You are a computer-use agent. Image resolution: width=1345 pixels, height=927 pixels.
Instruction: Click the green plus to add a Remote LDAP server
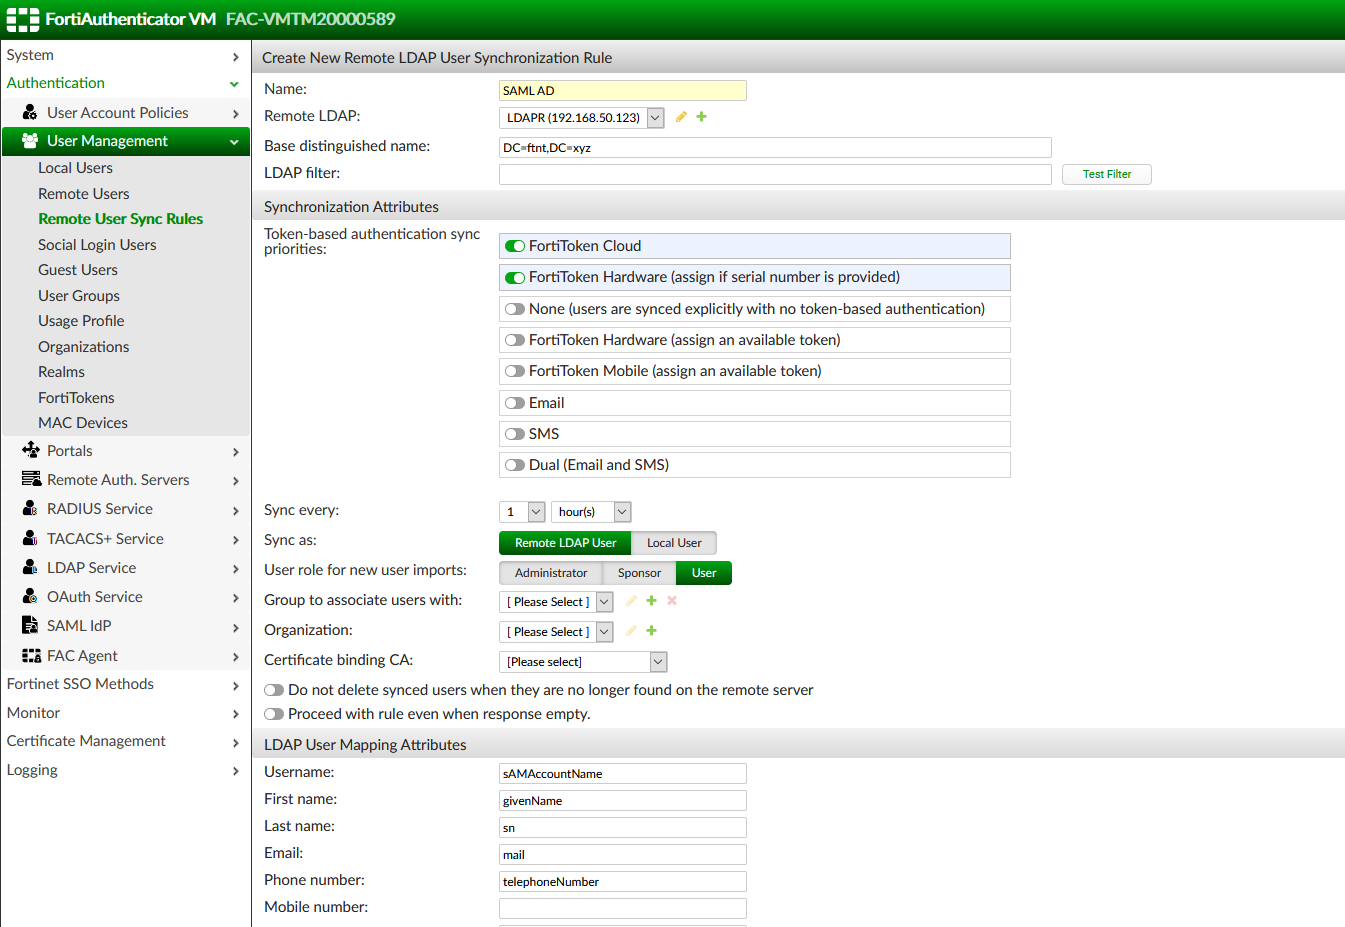700,117
